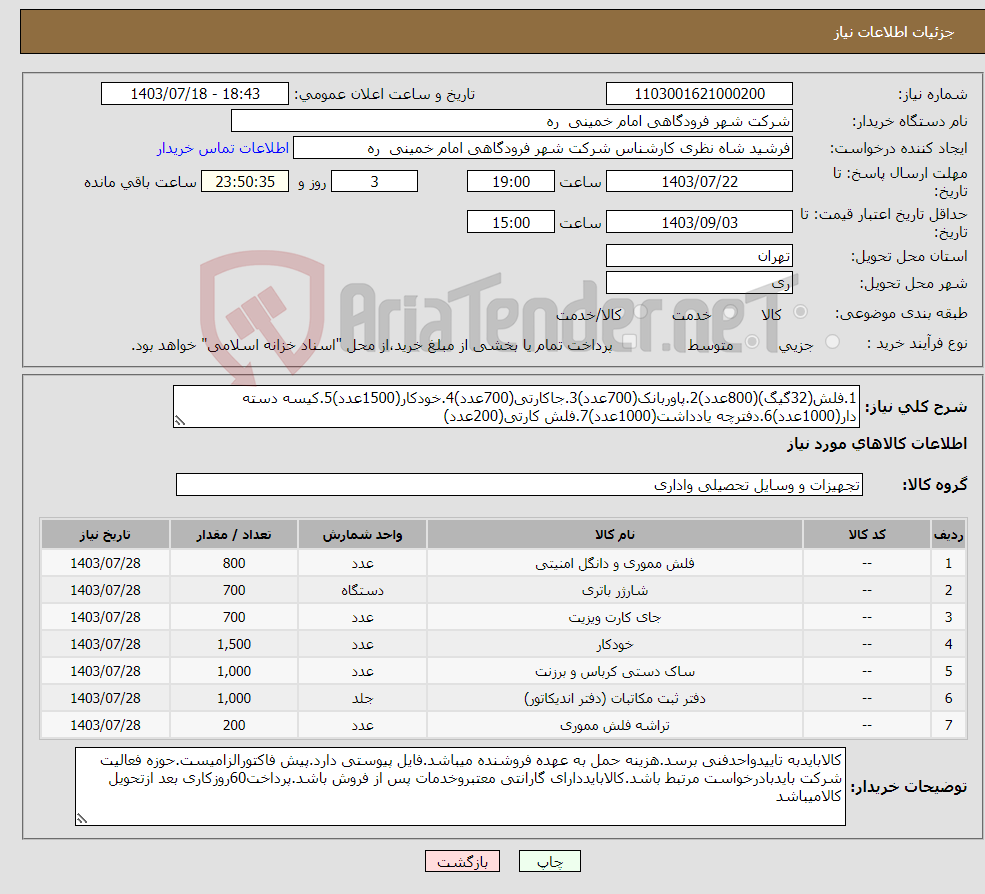Screen dimensions: 985x894
Task: Click the item name دفتر ثبت مکاتبات
Action: coord(614,699)
